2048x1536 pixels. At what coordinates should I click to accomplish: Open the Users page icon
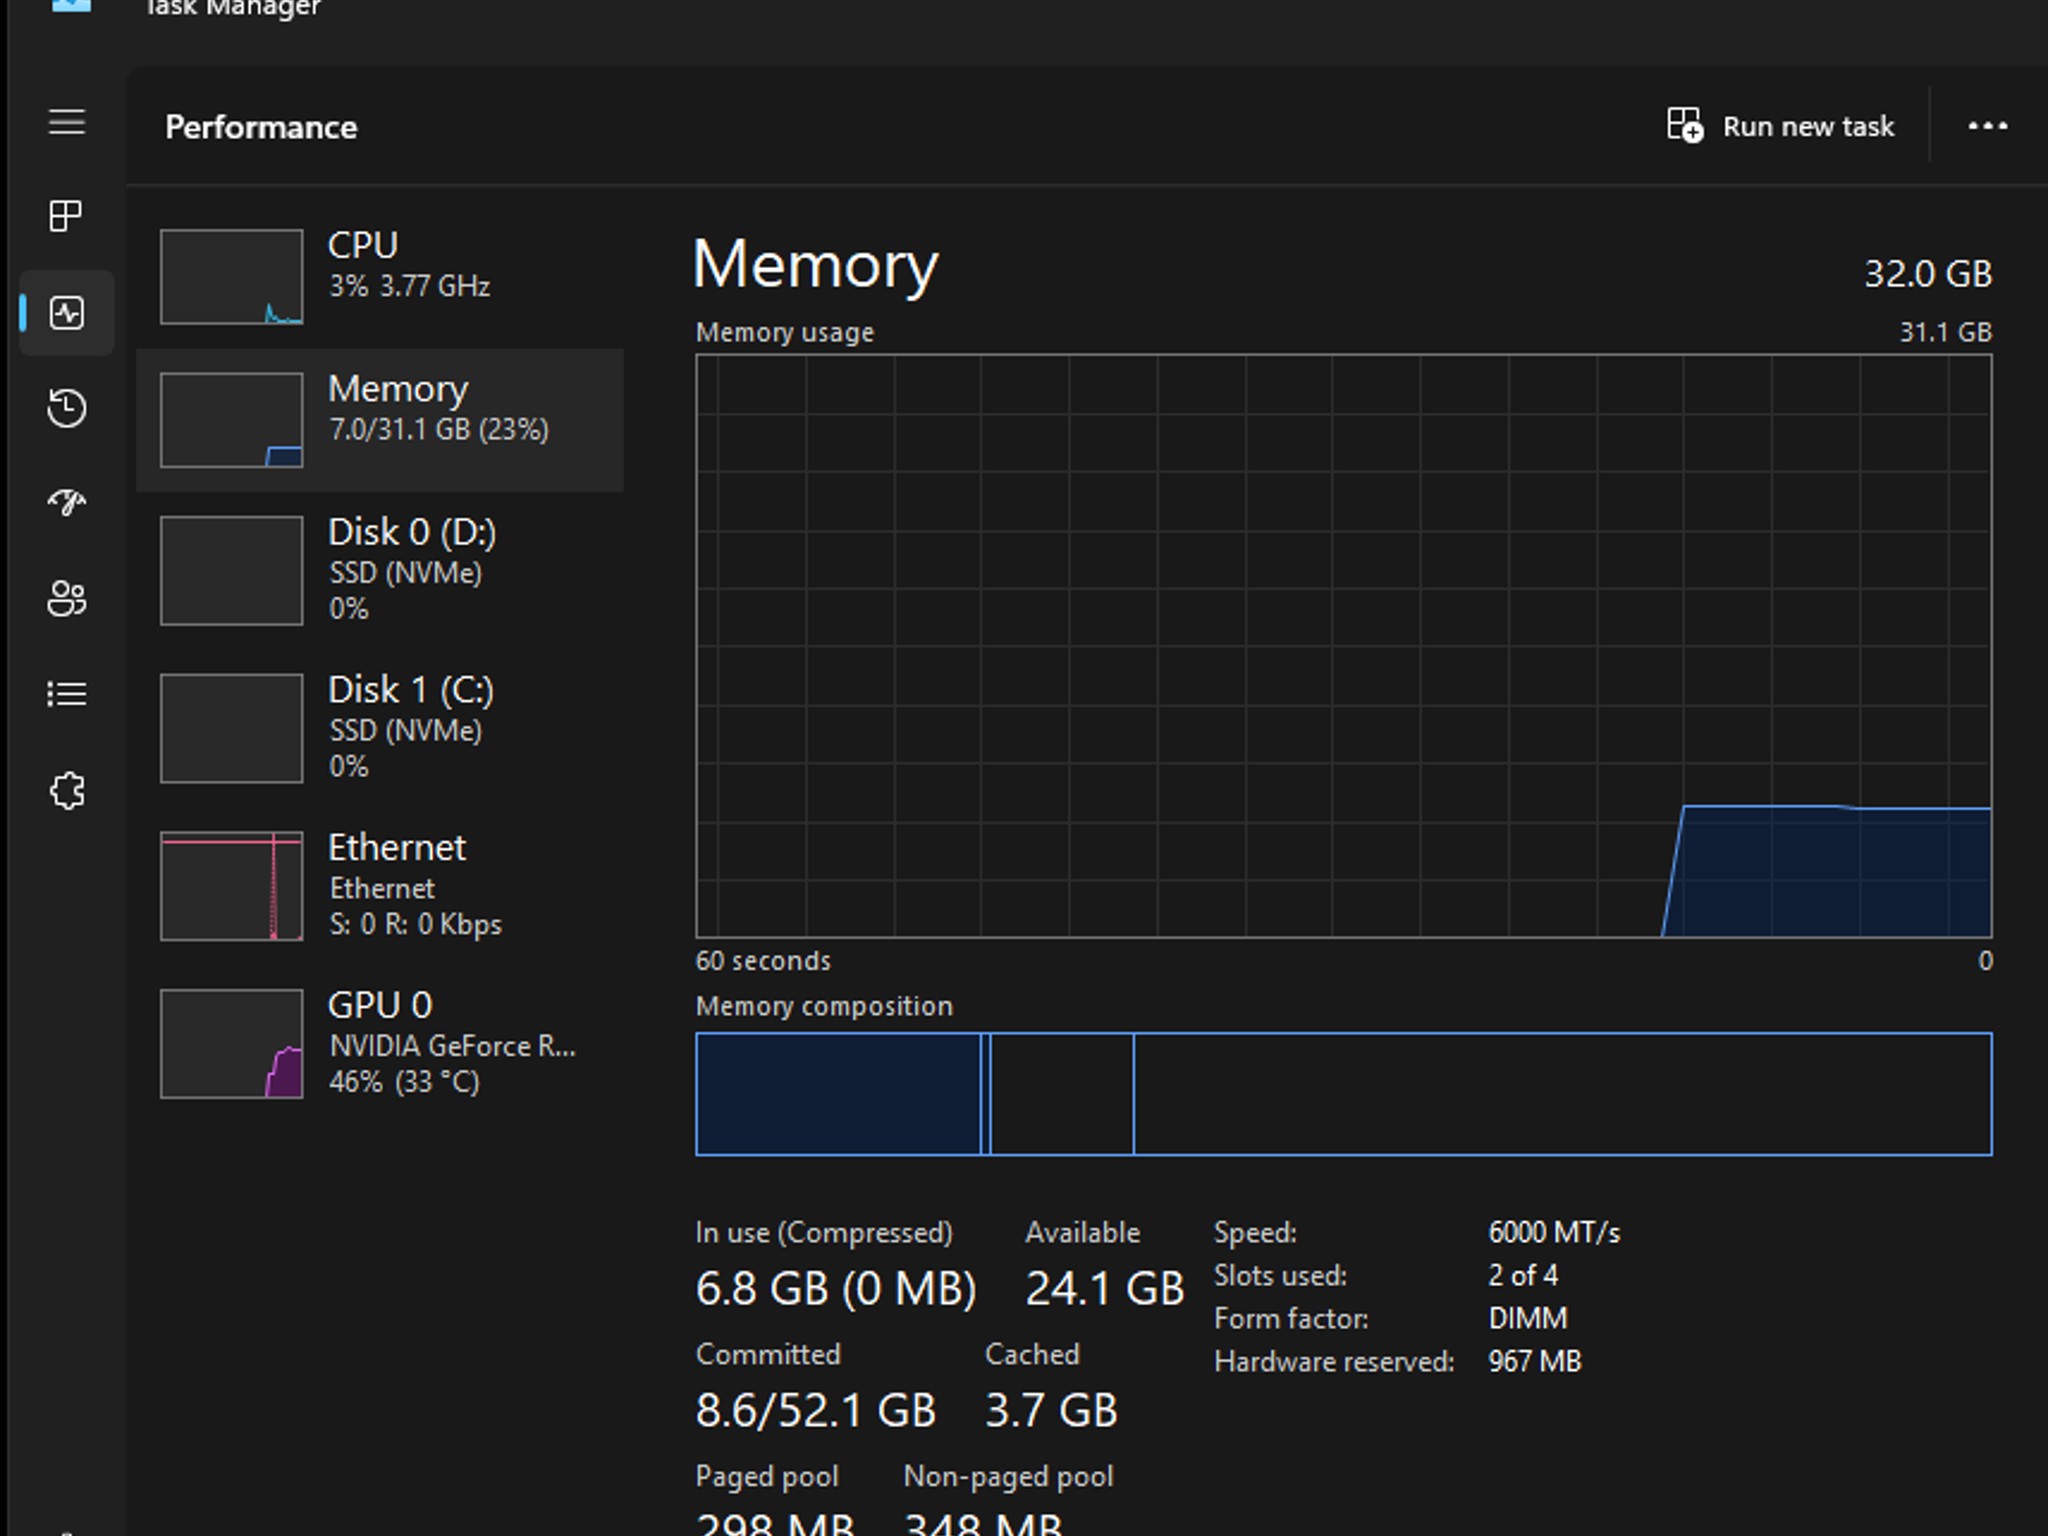66,599
